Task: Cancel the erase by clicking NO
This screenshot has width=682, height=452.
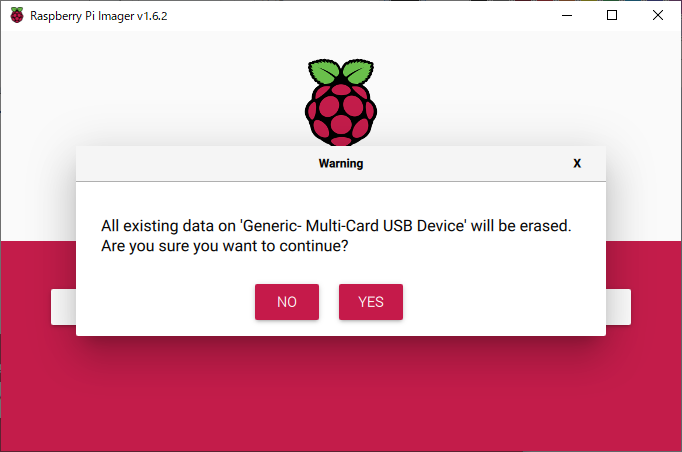Action: (287, 302)
